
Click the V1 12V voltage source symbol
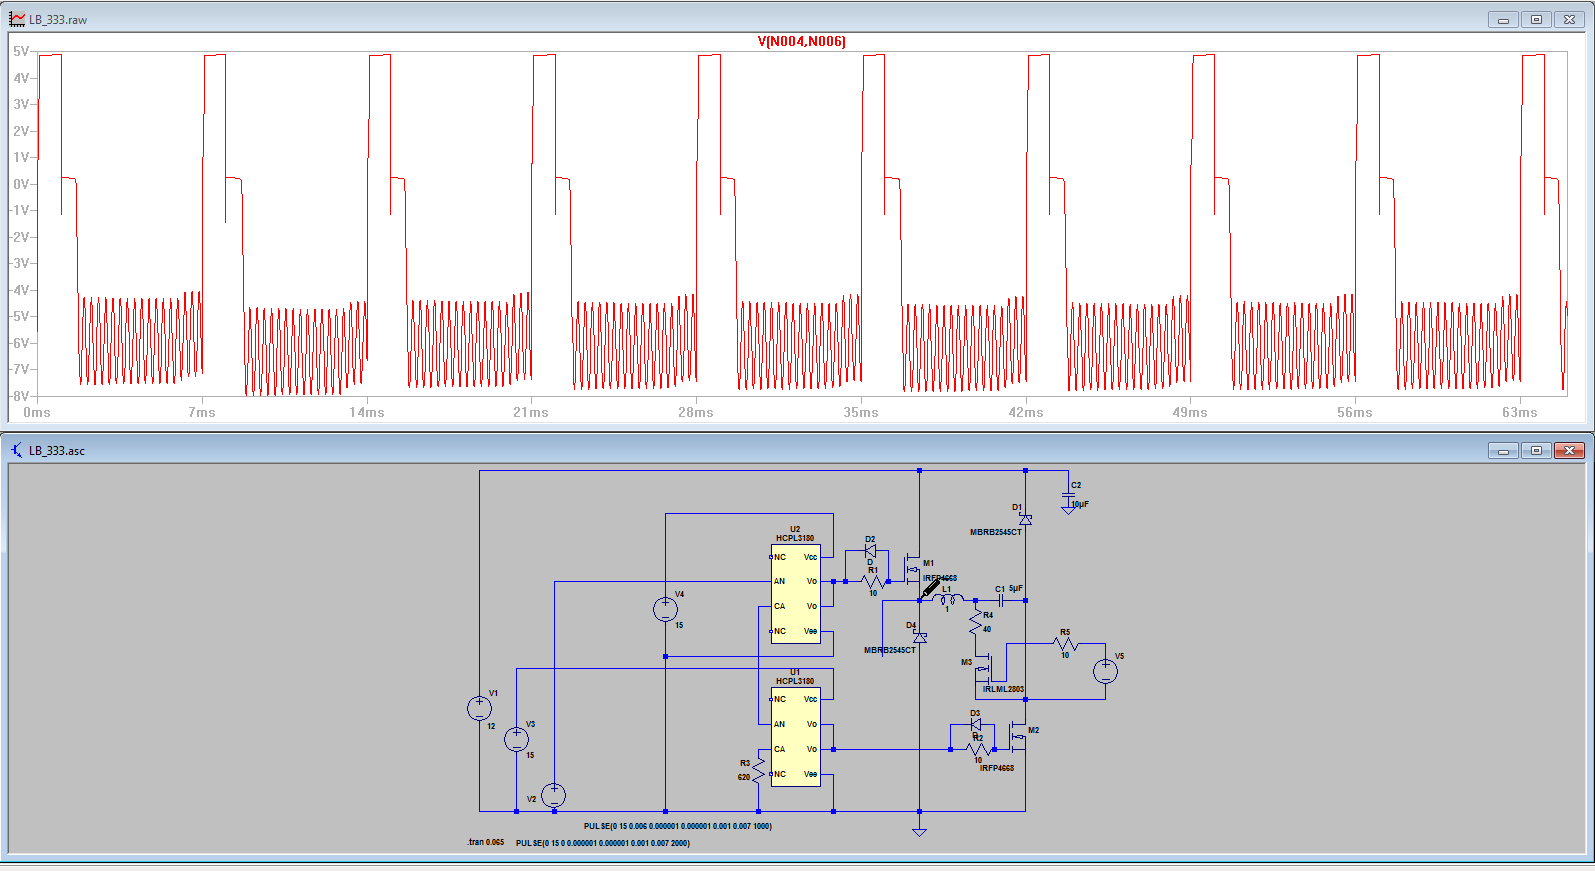pos(479,708)
